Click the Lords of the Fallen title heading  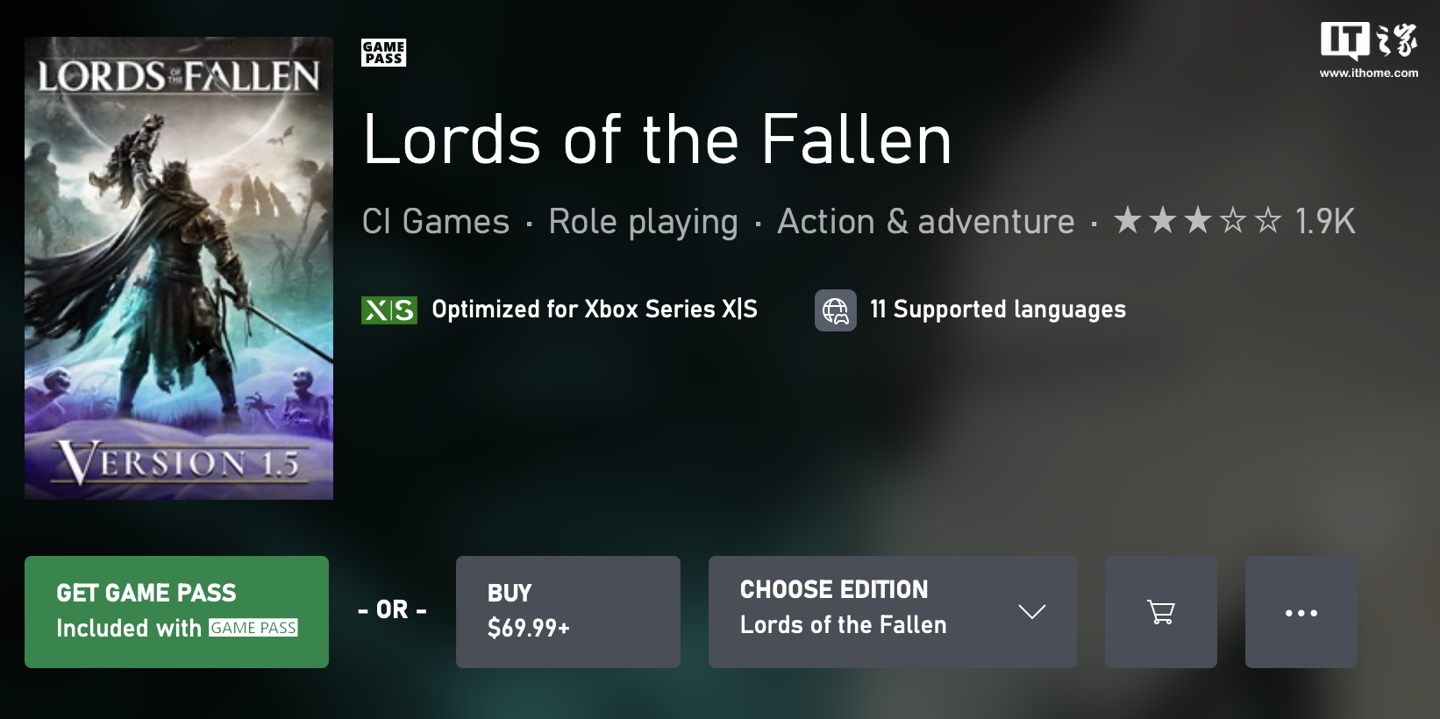(x=656, y=140)
